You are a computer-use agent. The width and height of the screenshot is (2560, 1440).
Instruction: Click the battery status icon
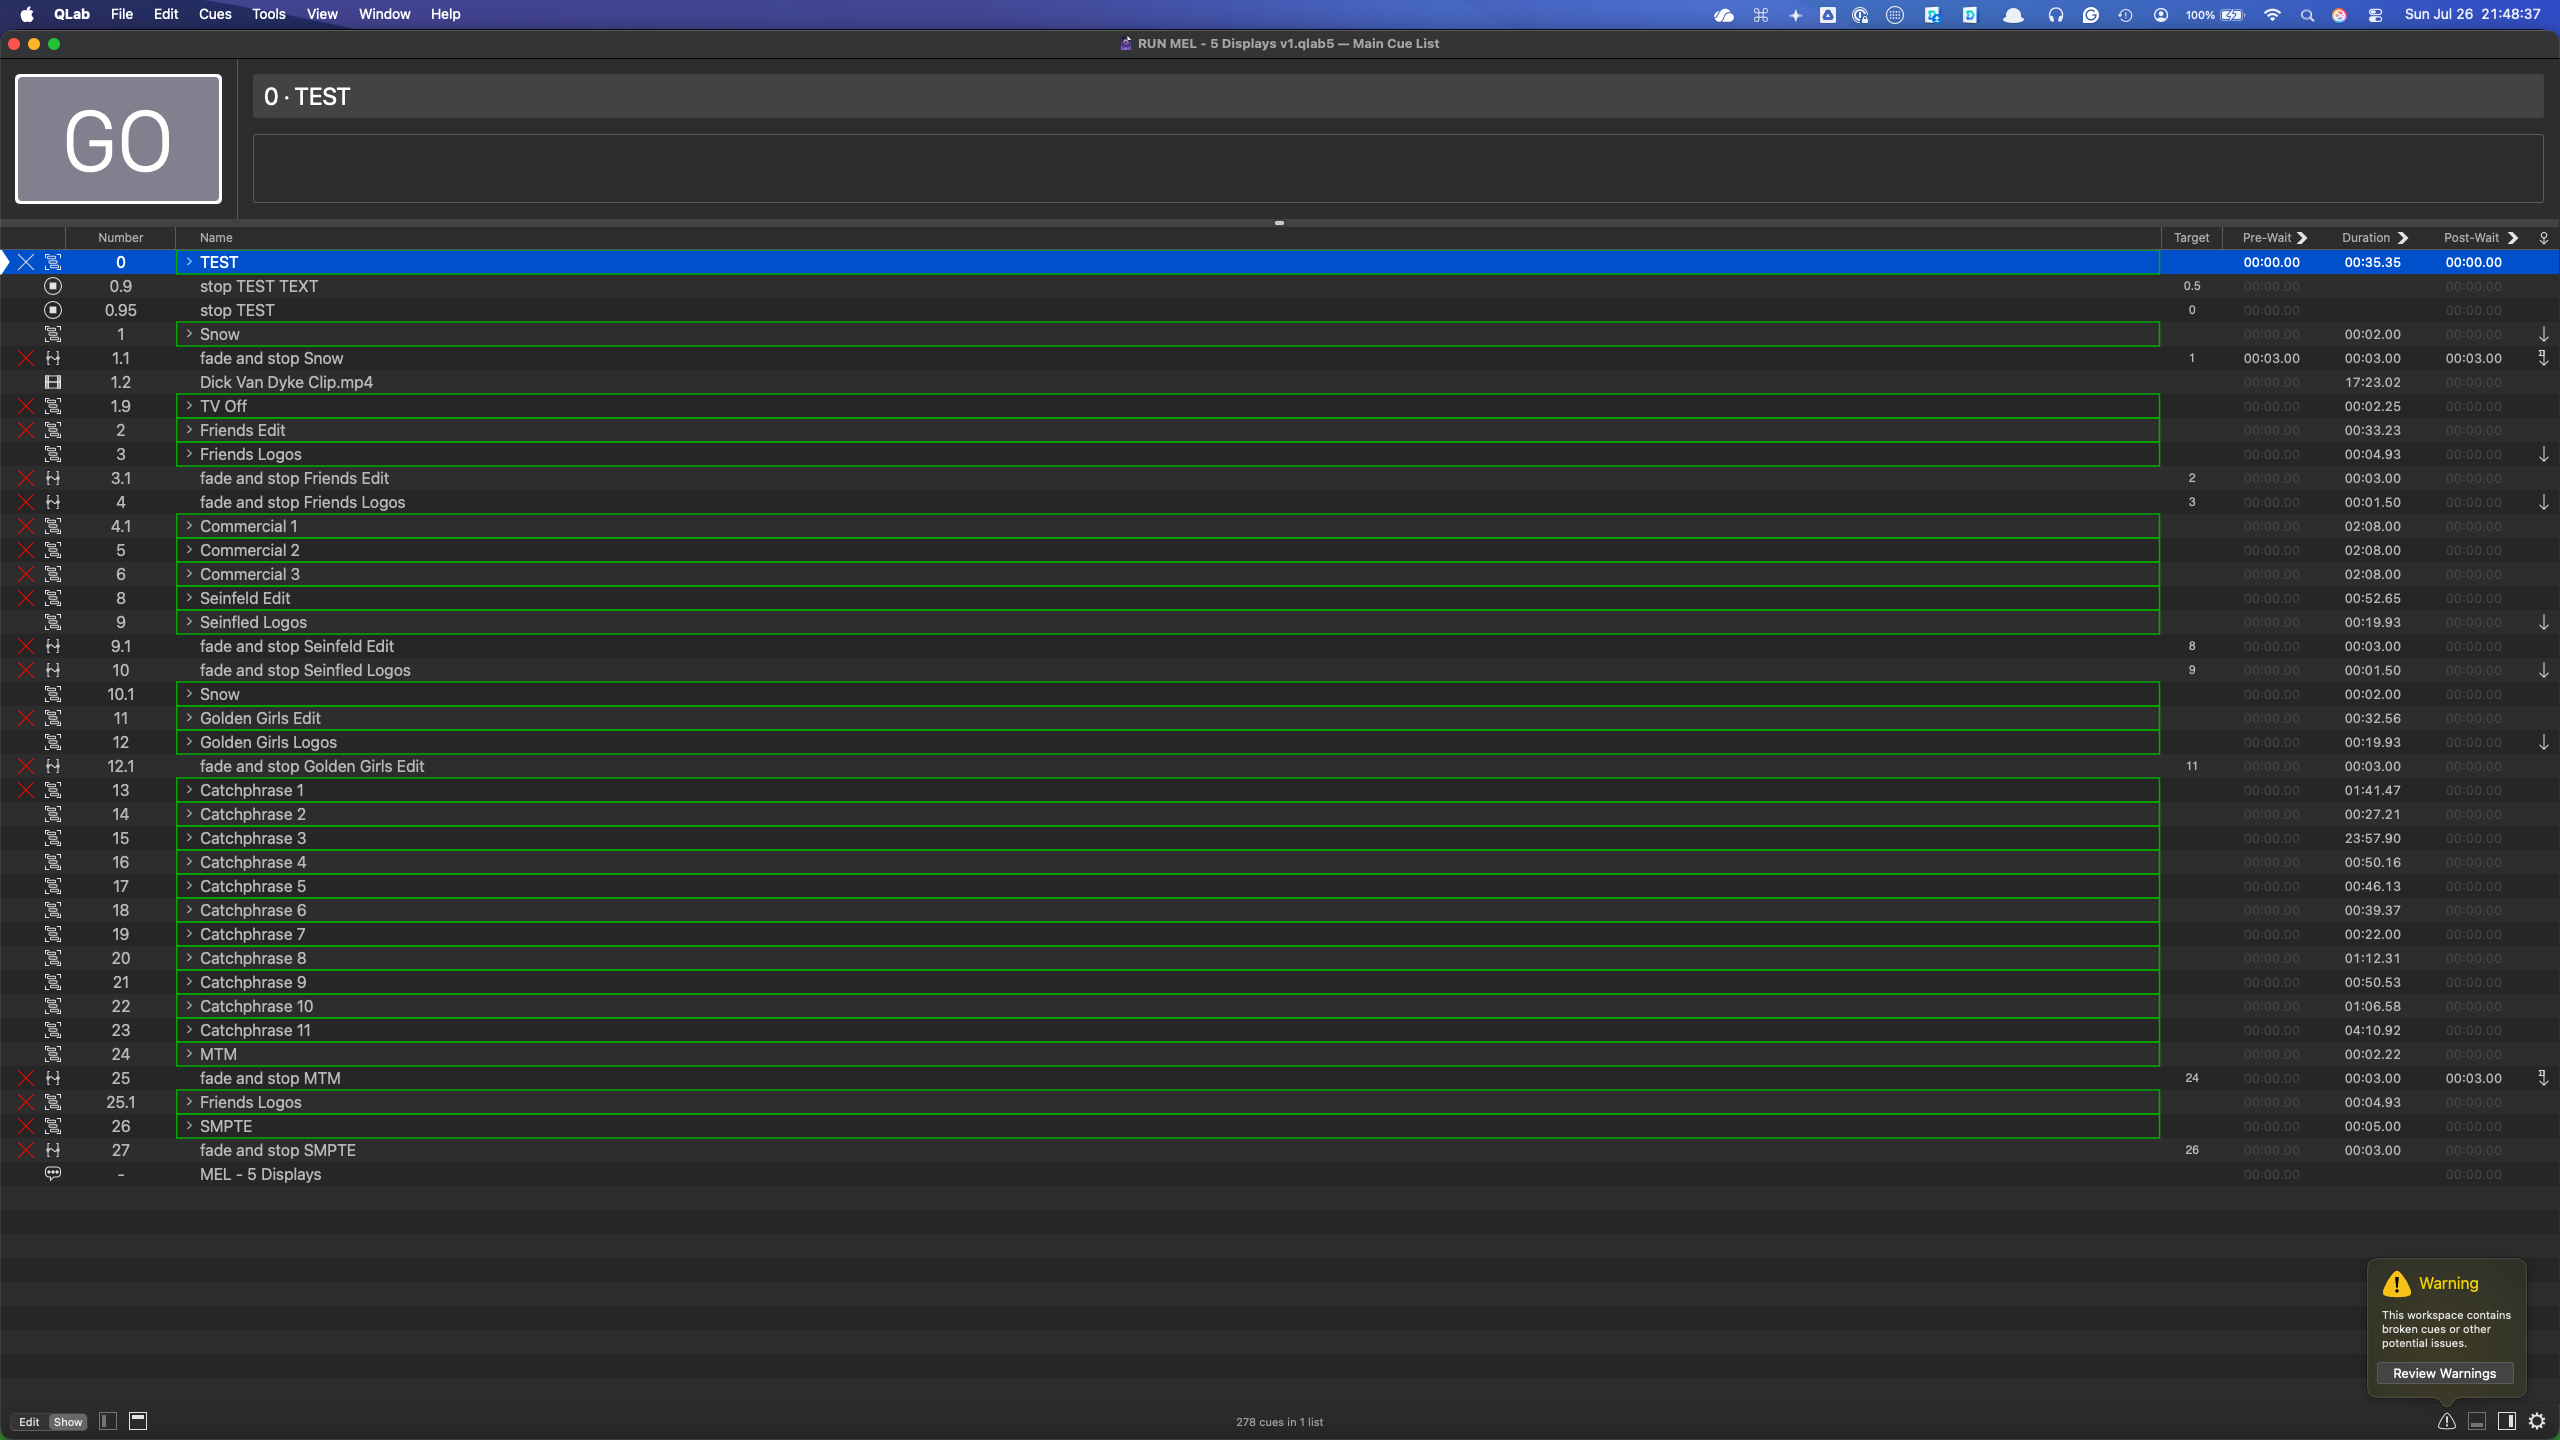[x=2233, y=15]
